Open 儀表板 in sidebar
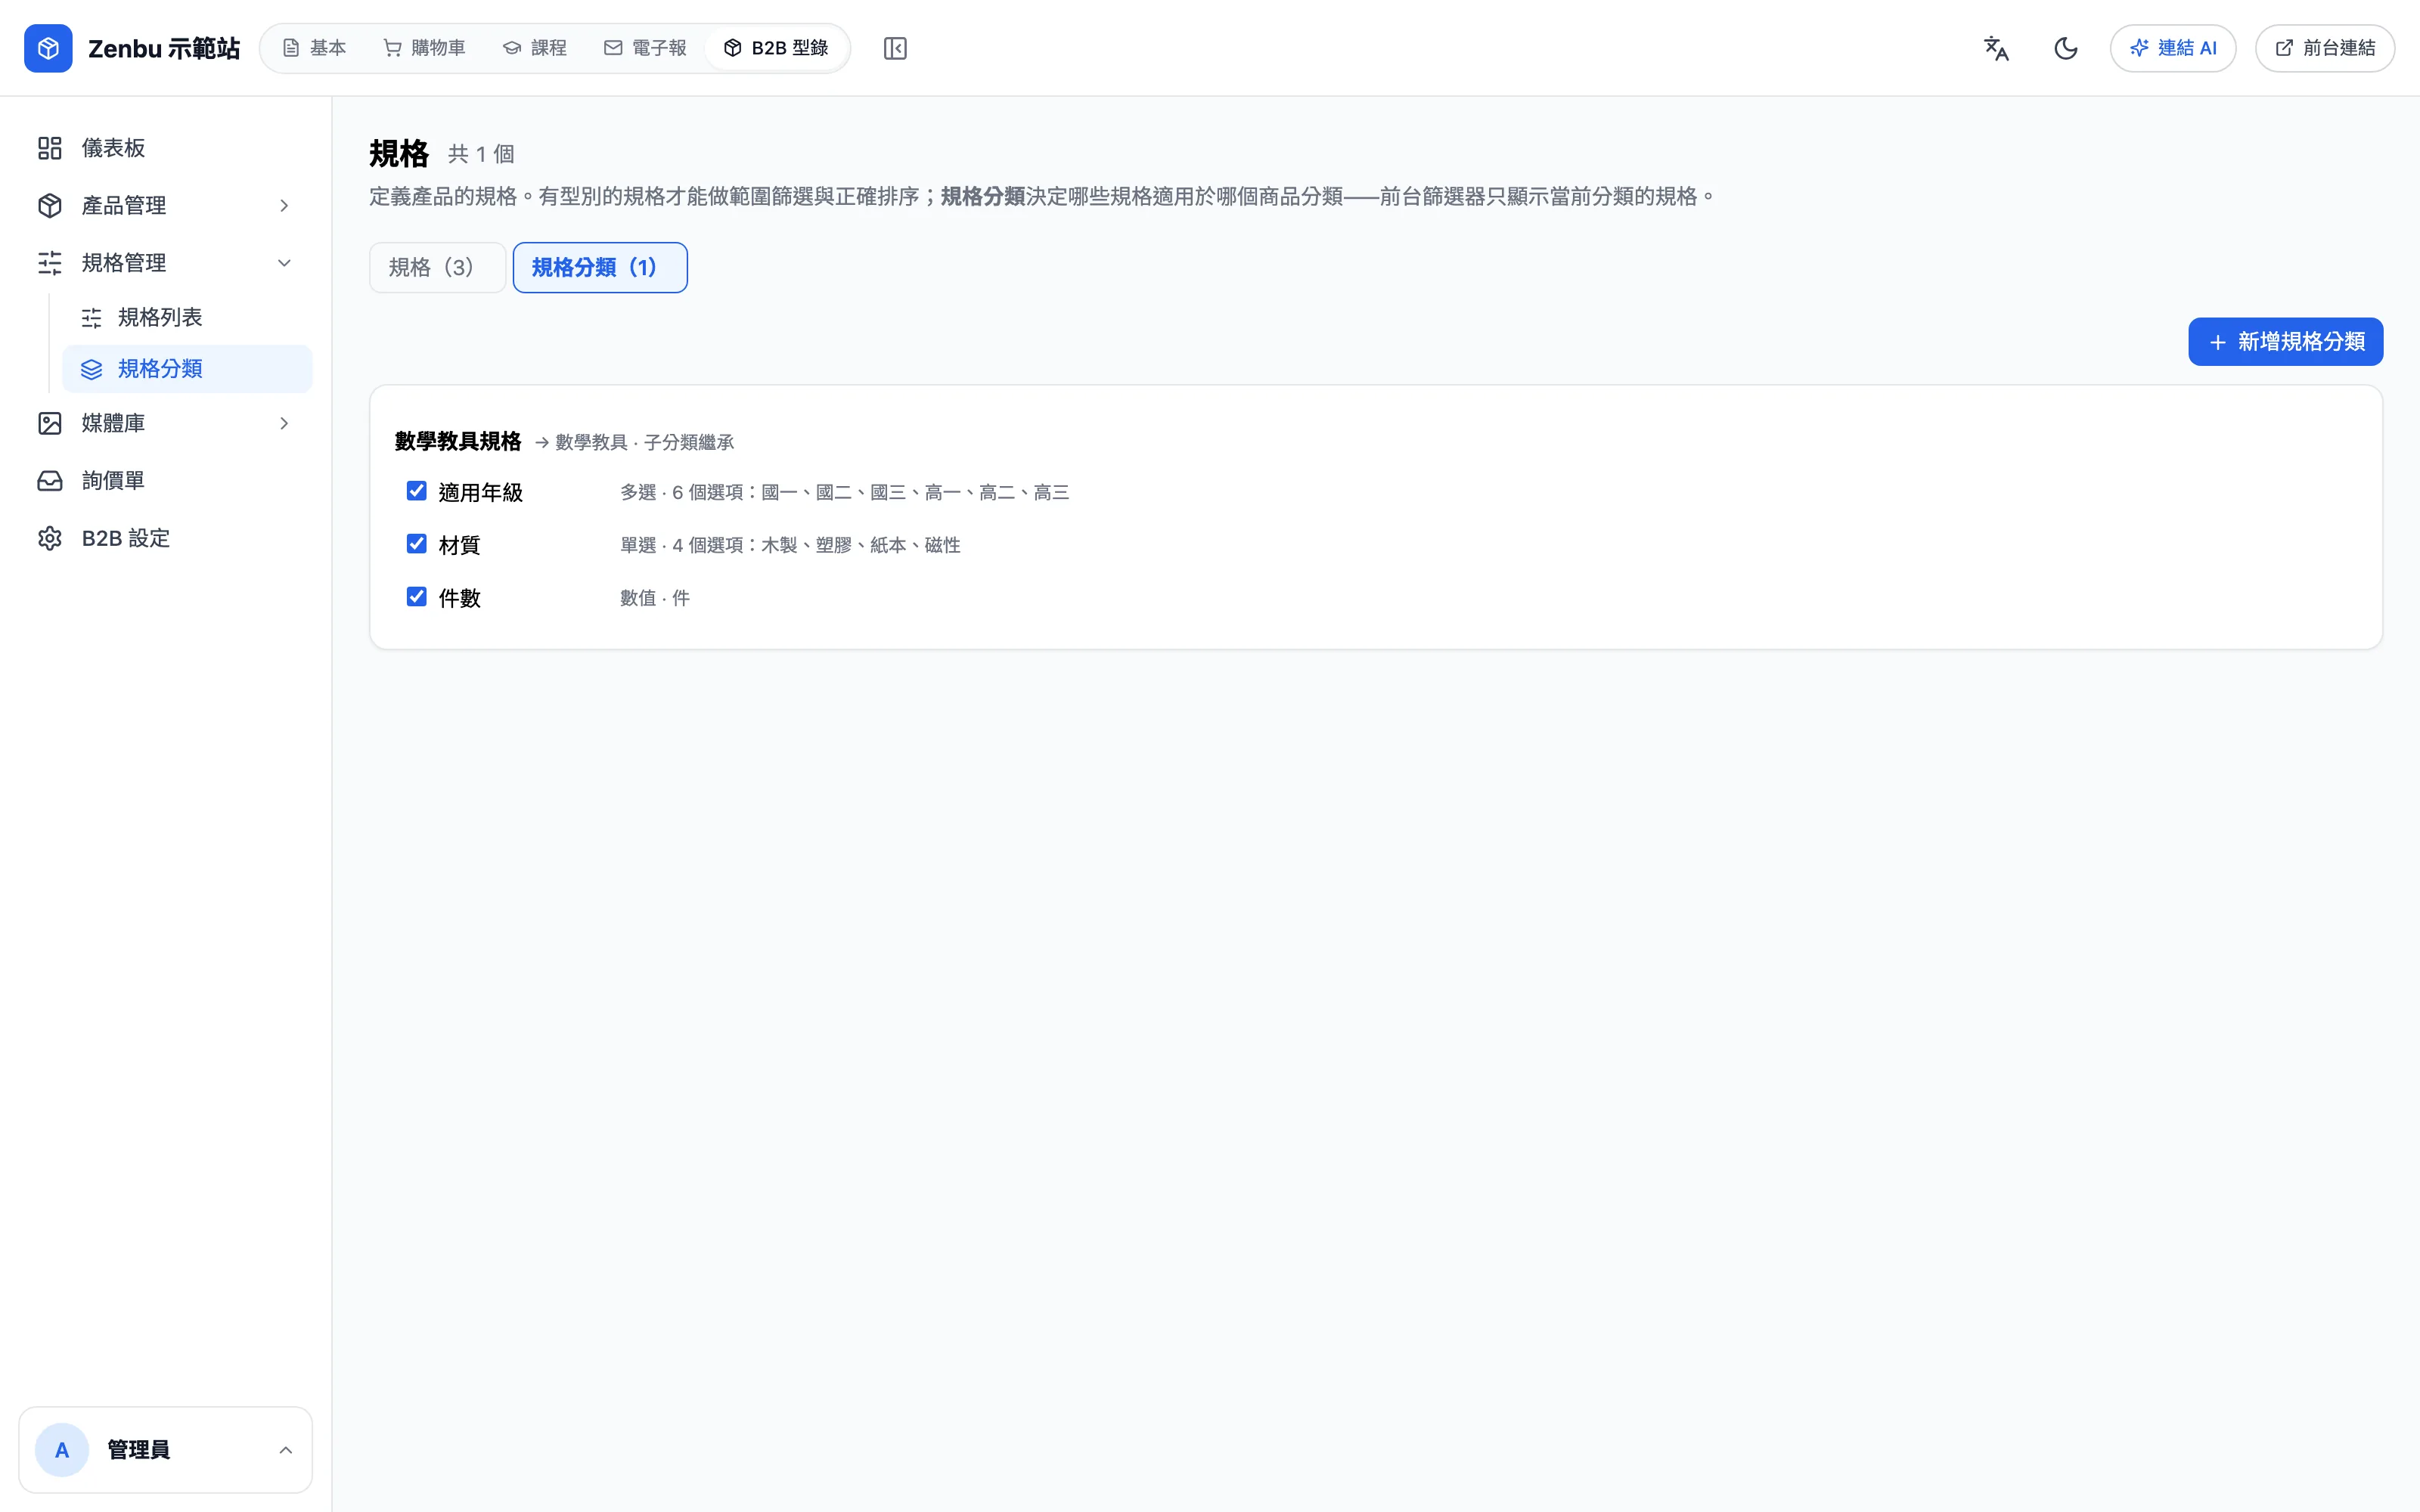Image resolution: width=2420 pixels, height=1512 pixels. pyautogui.click(x=166, y=148)
